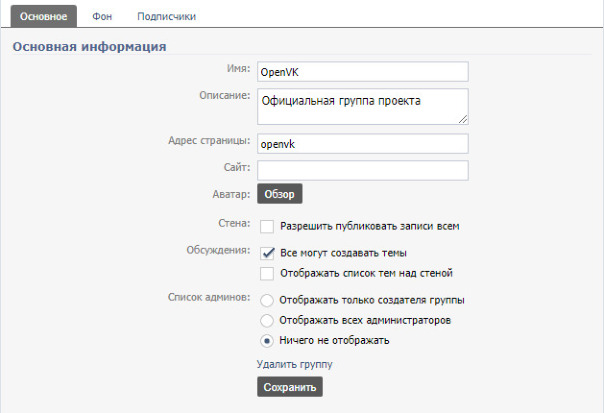This screenshot has width=604, height=413.
Task: Click the Сохранить button
Action: click(x=290, y=387)
